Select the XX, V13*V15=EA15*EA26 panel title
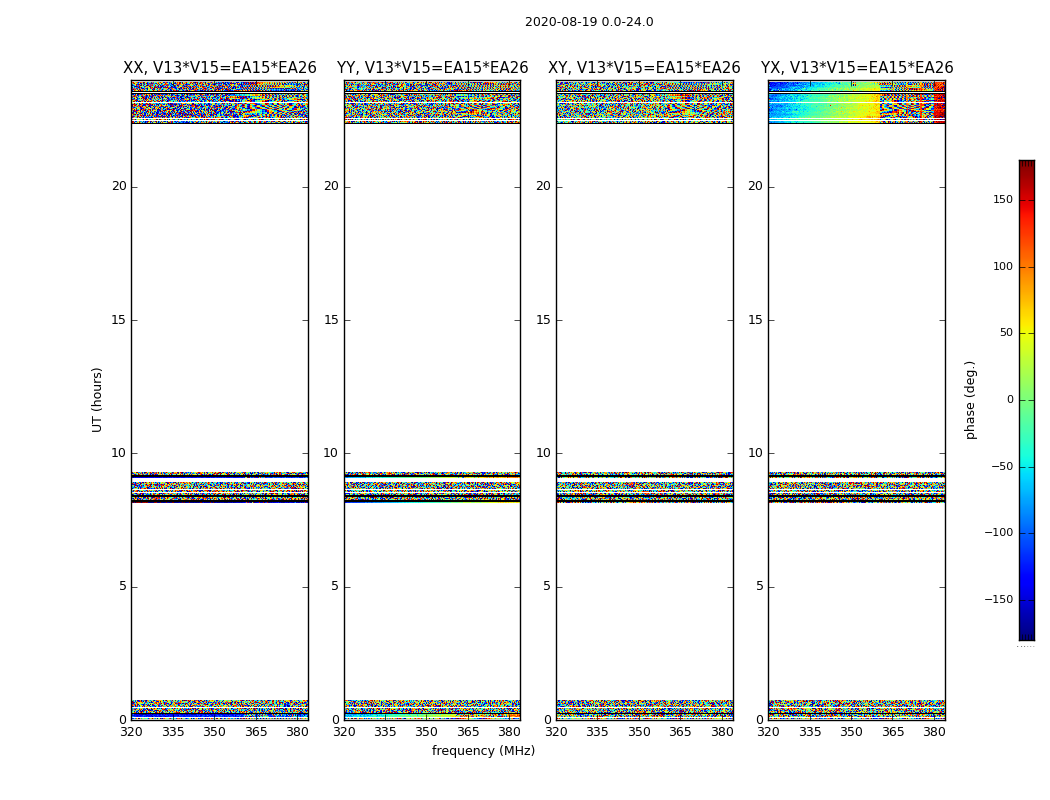The height and width of the screenshot is (800, 1050). click(220, 68)
